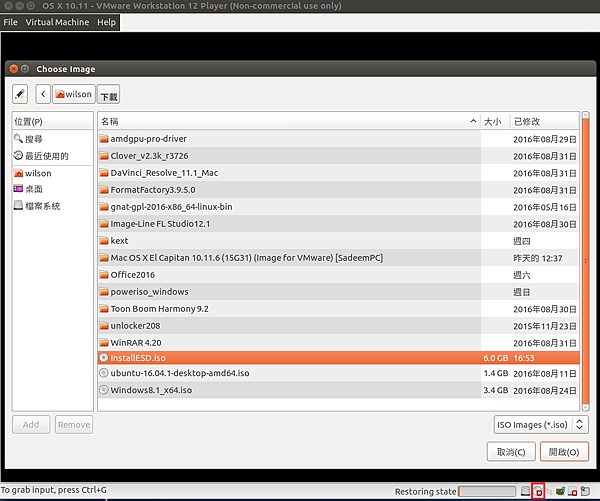Close the Choose Image dialog

[x=14, y=69]
